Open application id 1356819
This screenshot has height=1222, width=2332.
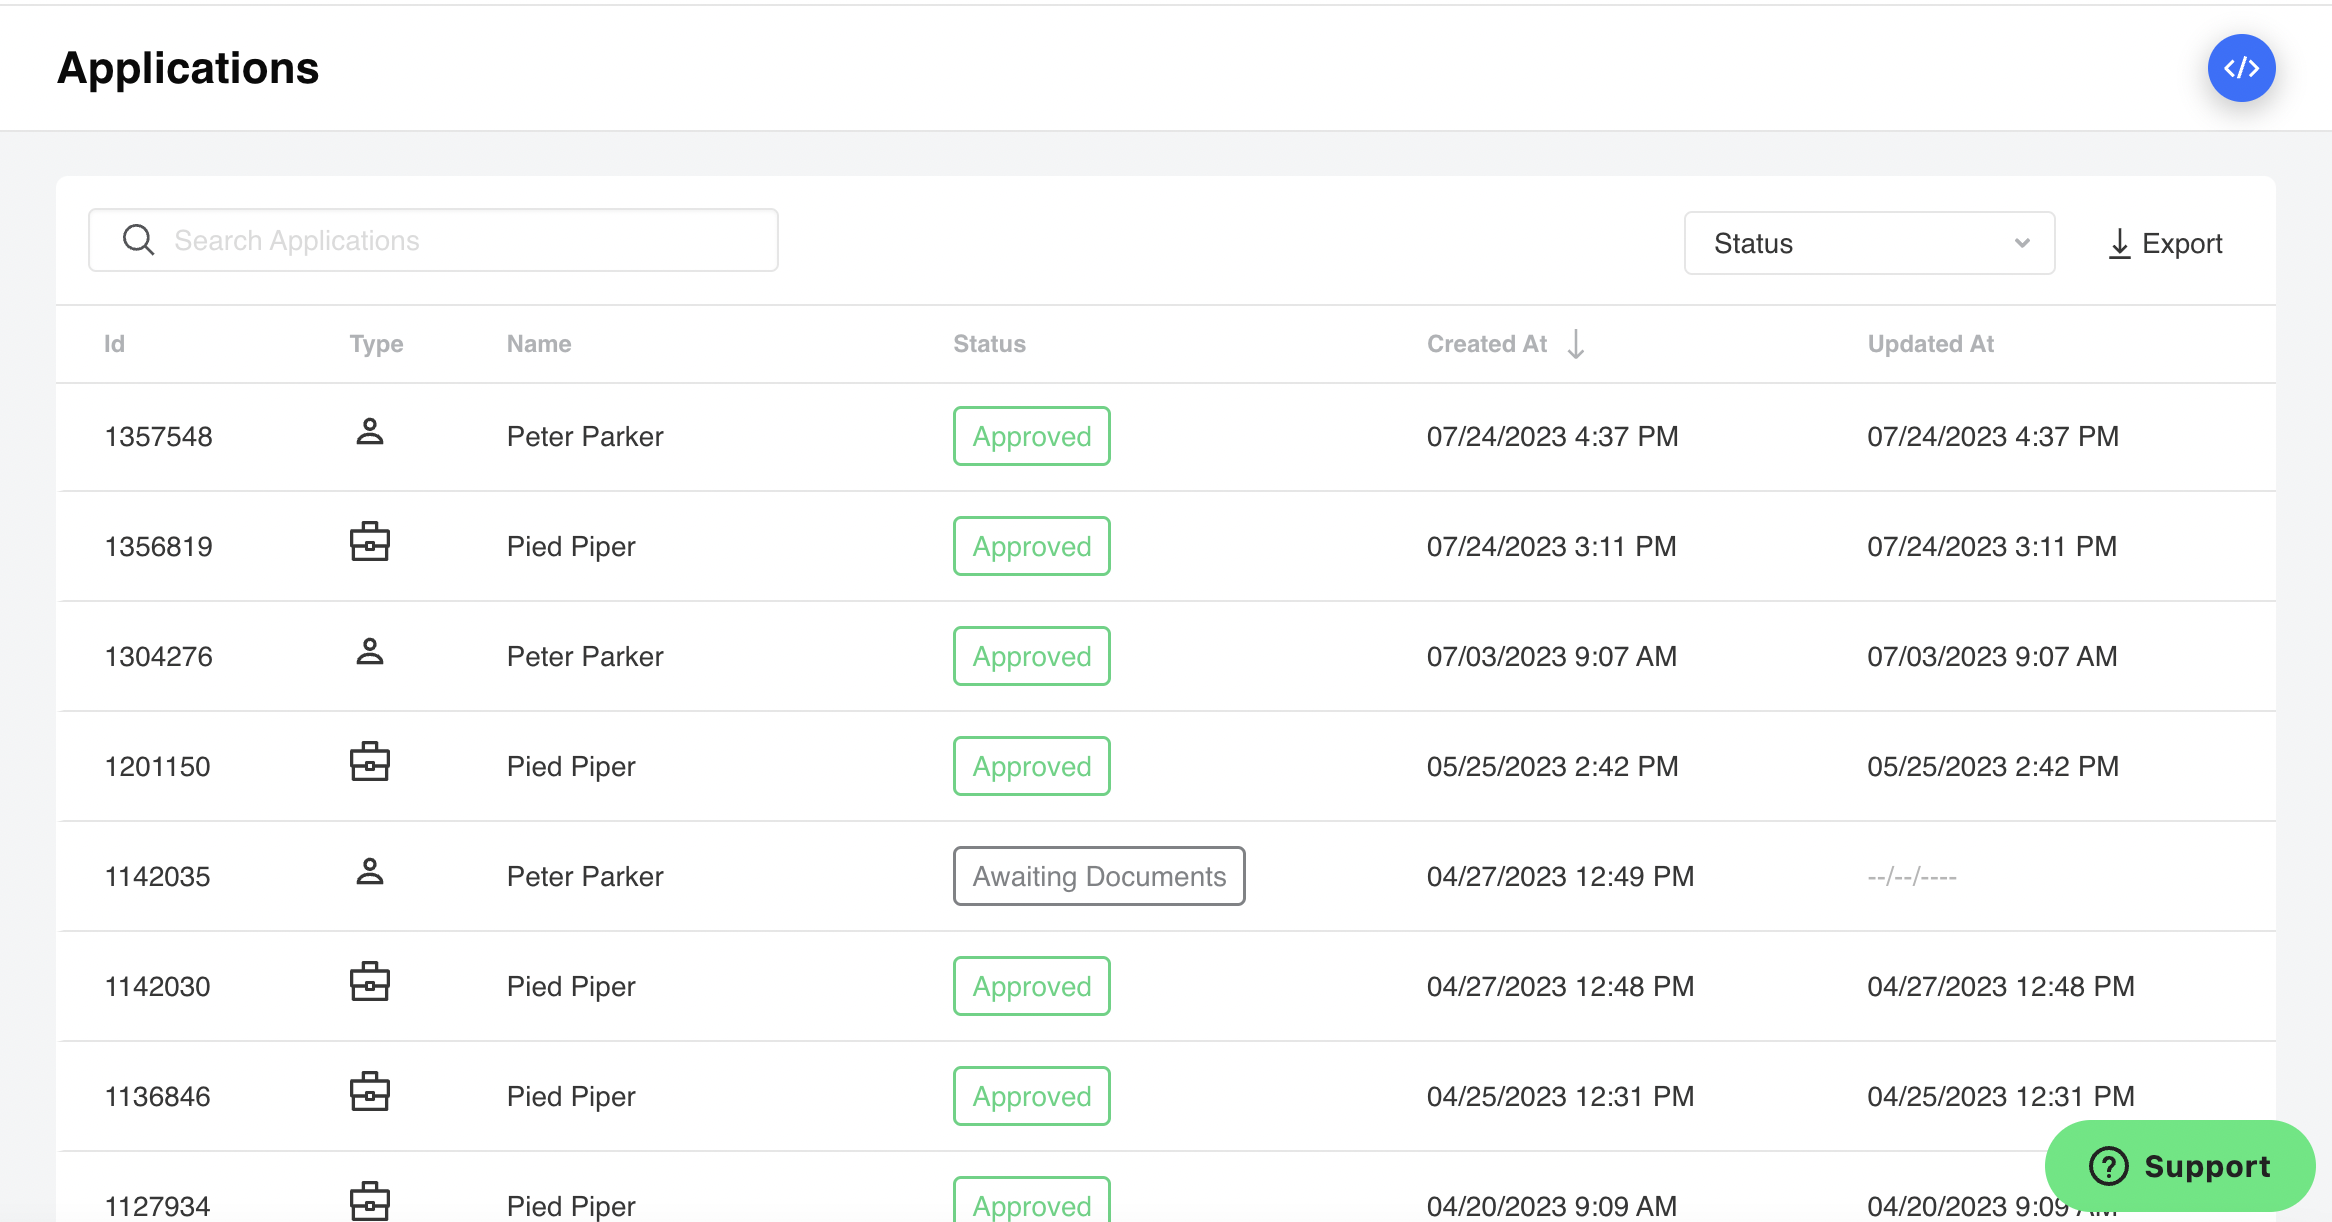[x=158, y=547]
